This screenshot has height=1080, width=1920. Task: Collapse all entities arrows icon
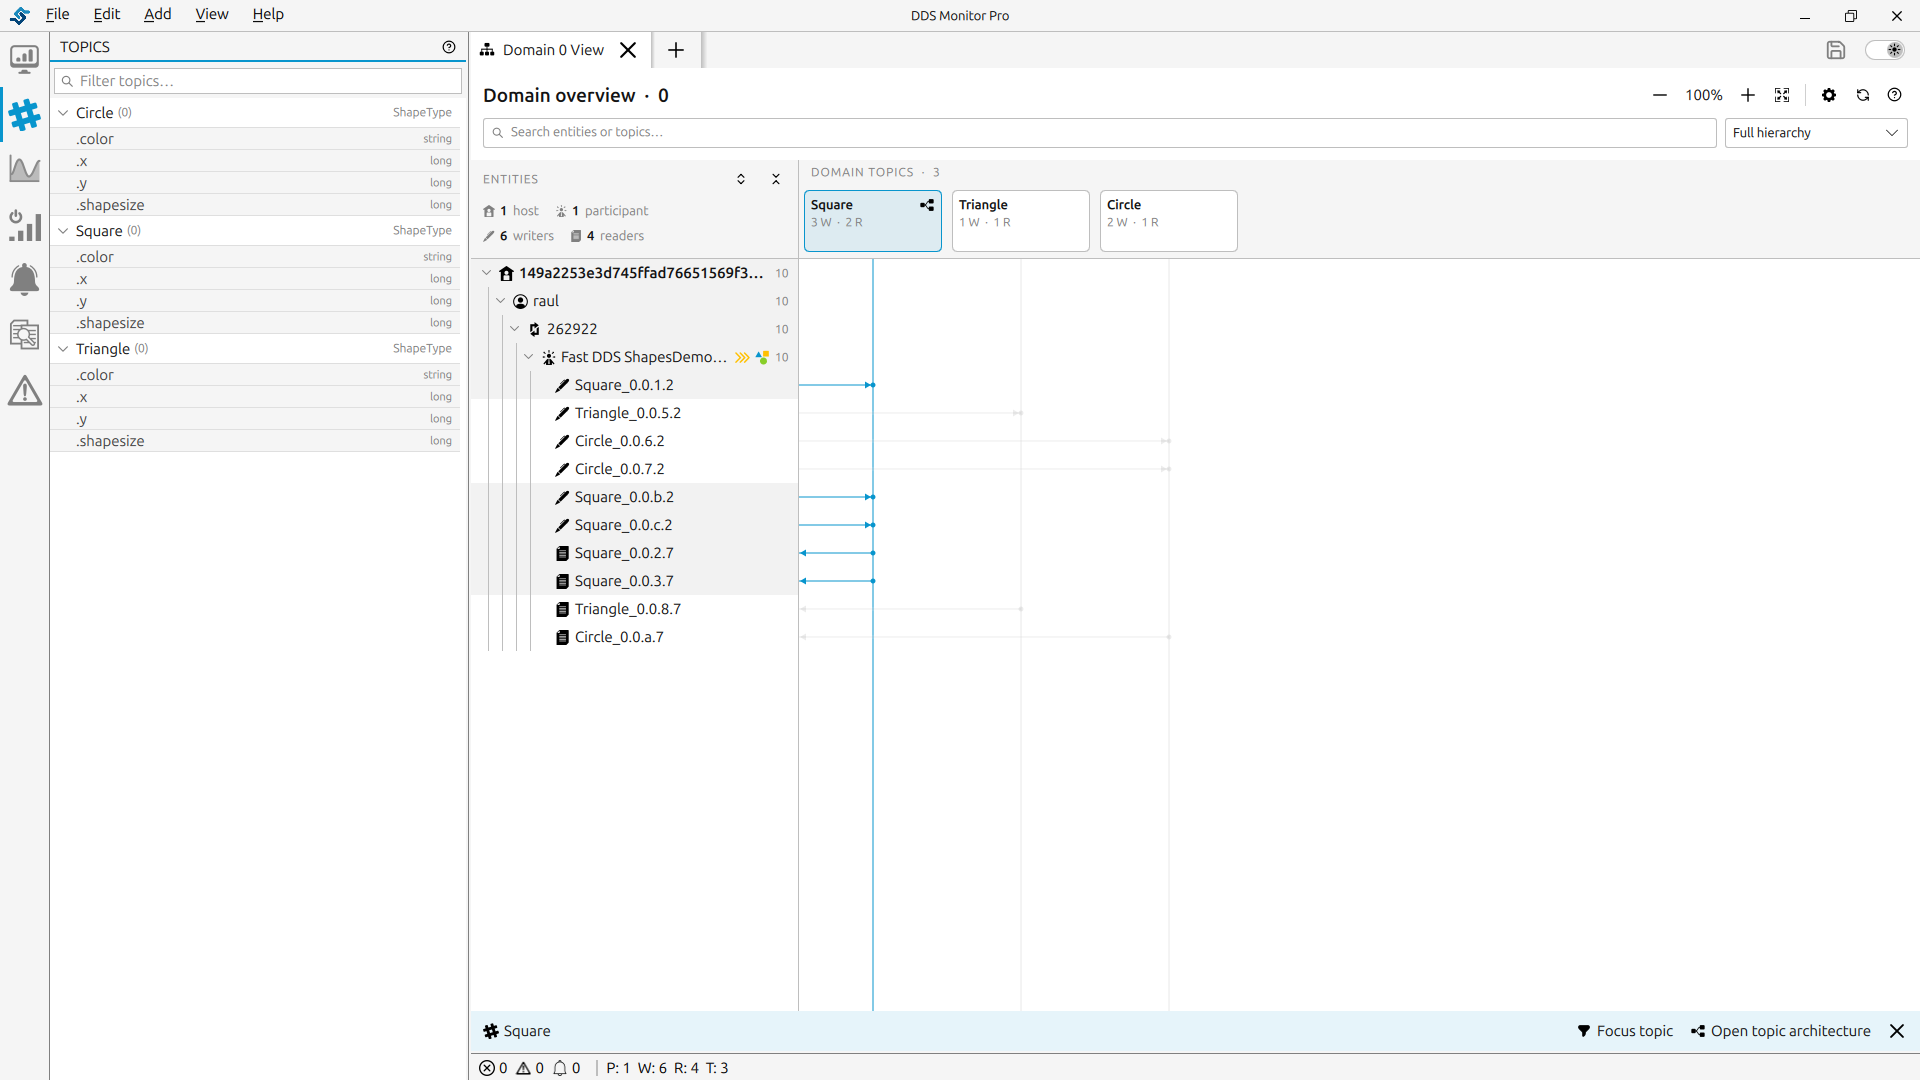pyautogui.click(x=776, y=179)
